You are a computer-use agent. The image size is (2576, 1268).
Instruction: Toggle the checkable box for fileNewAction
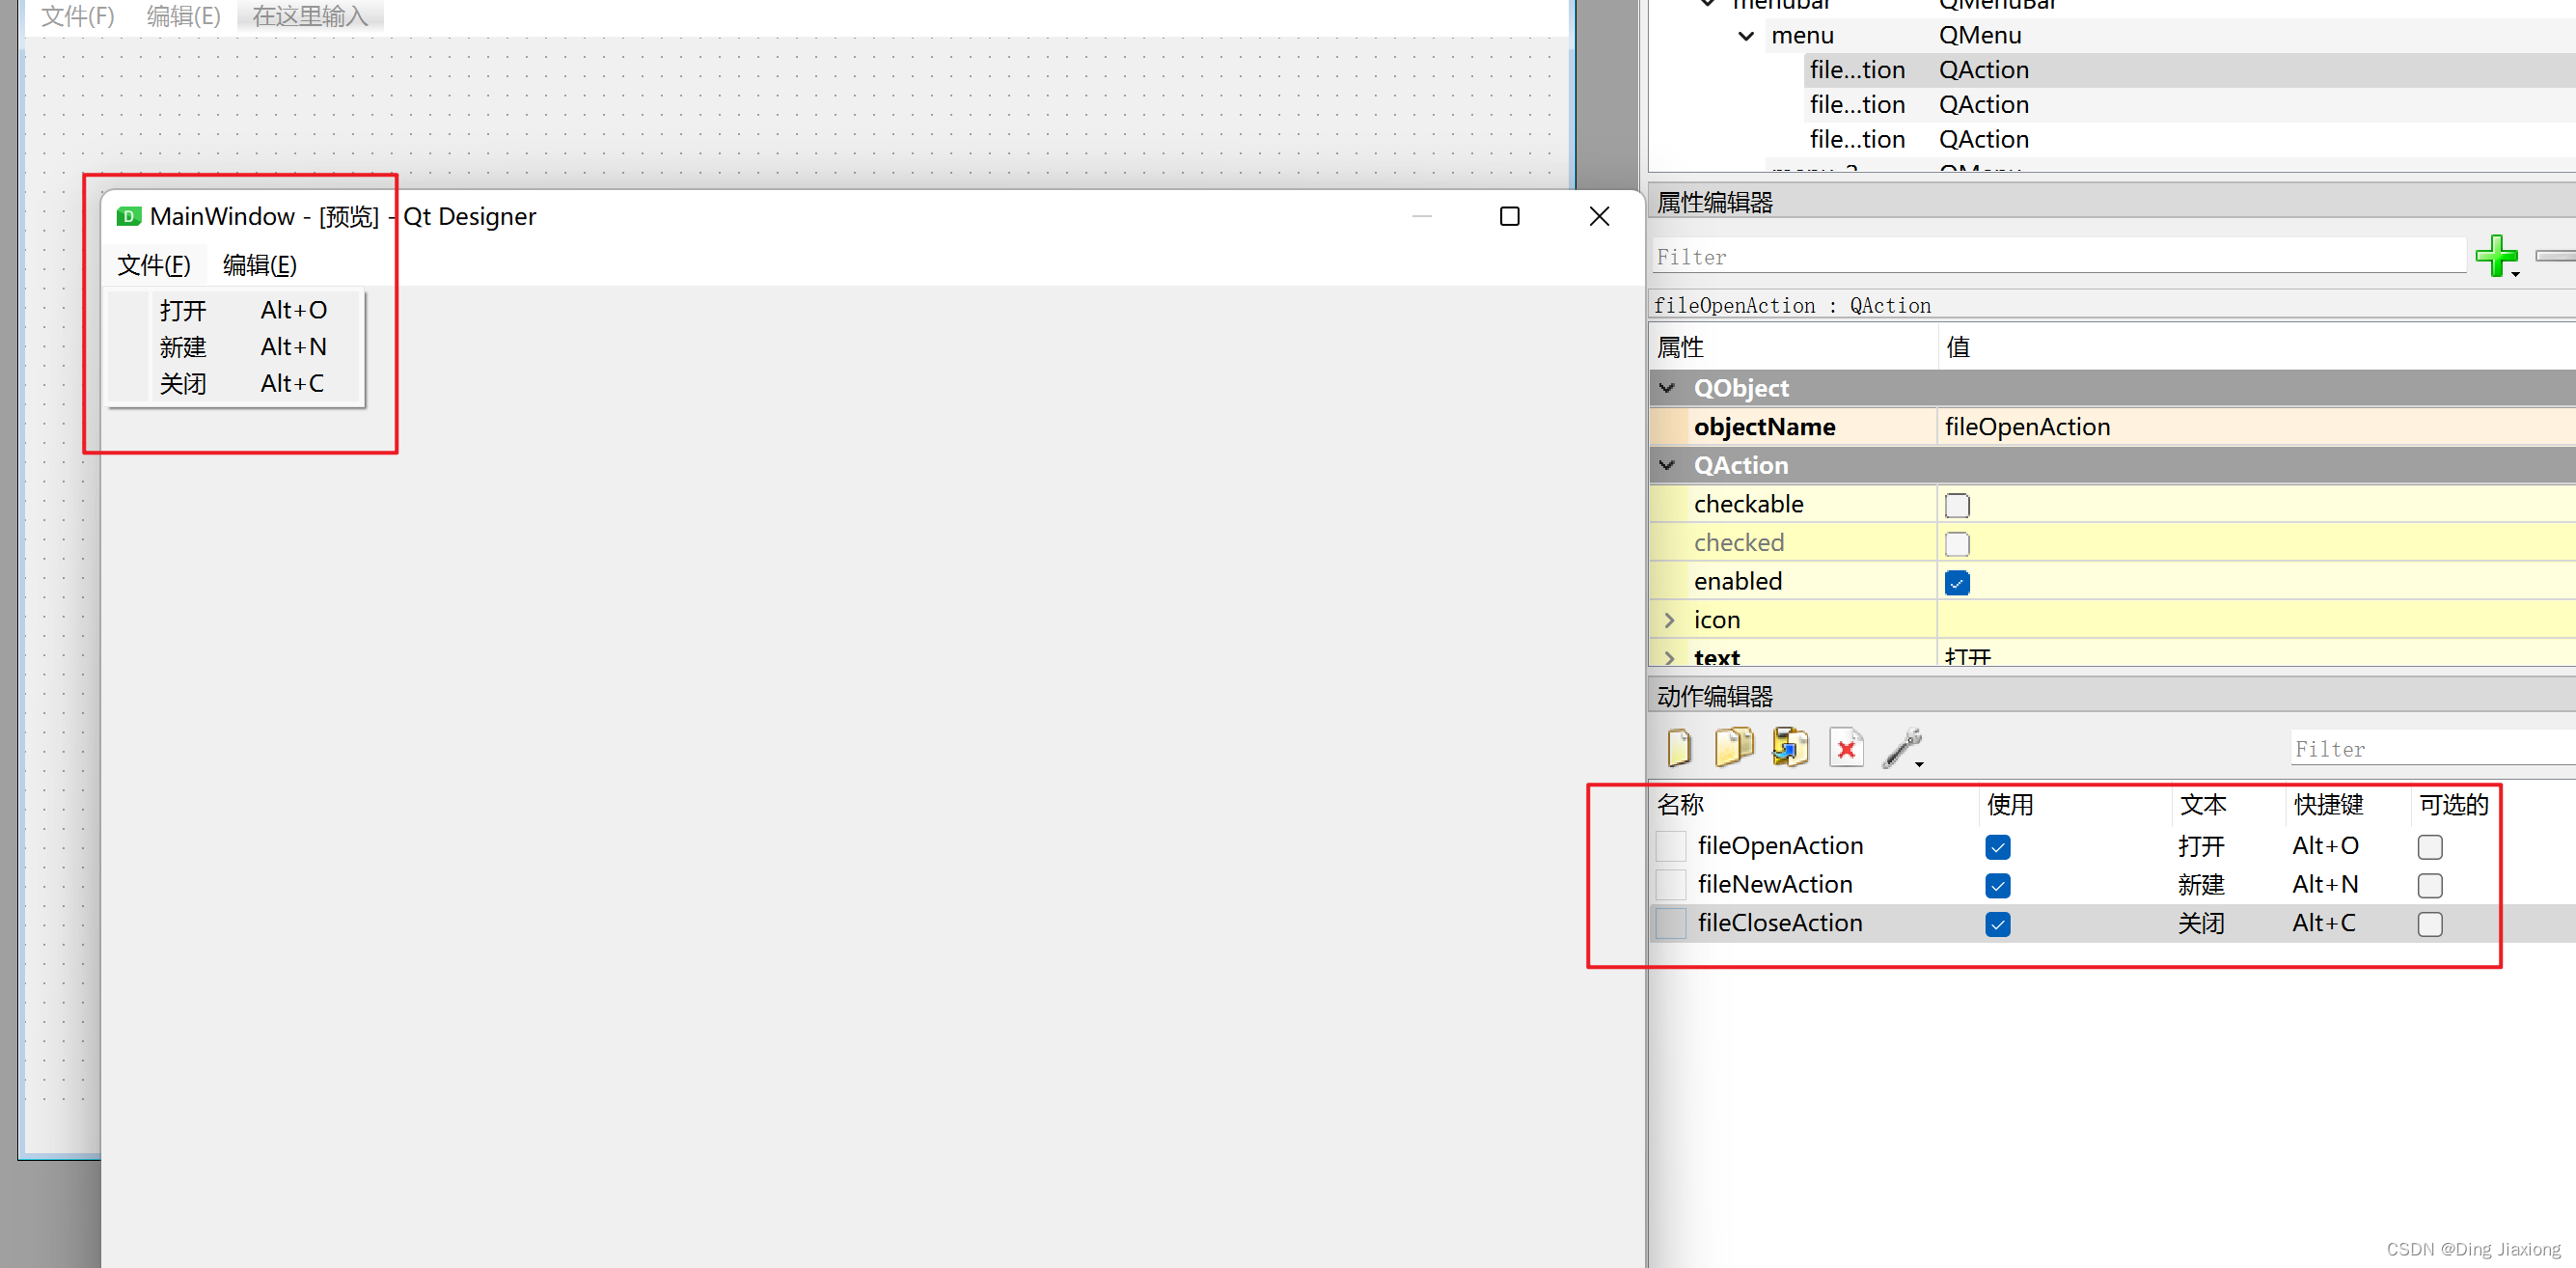2429,885
